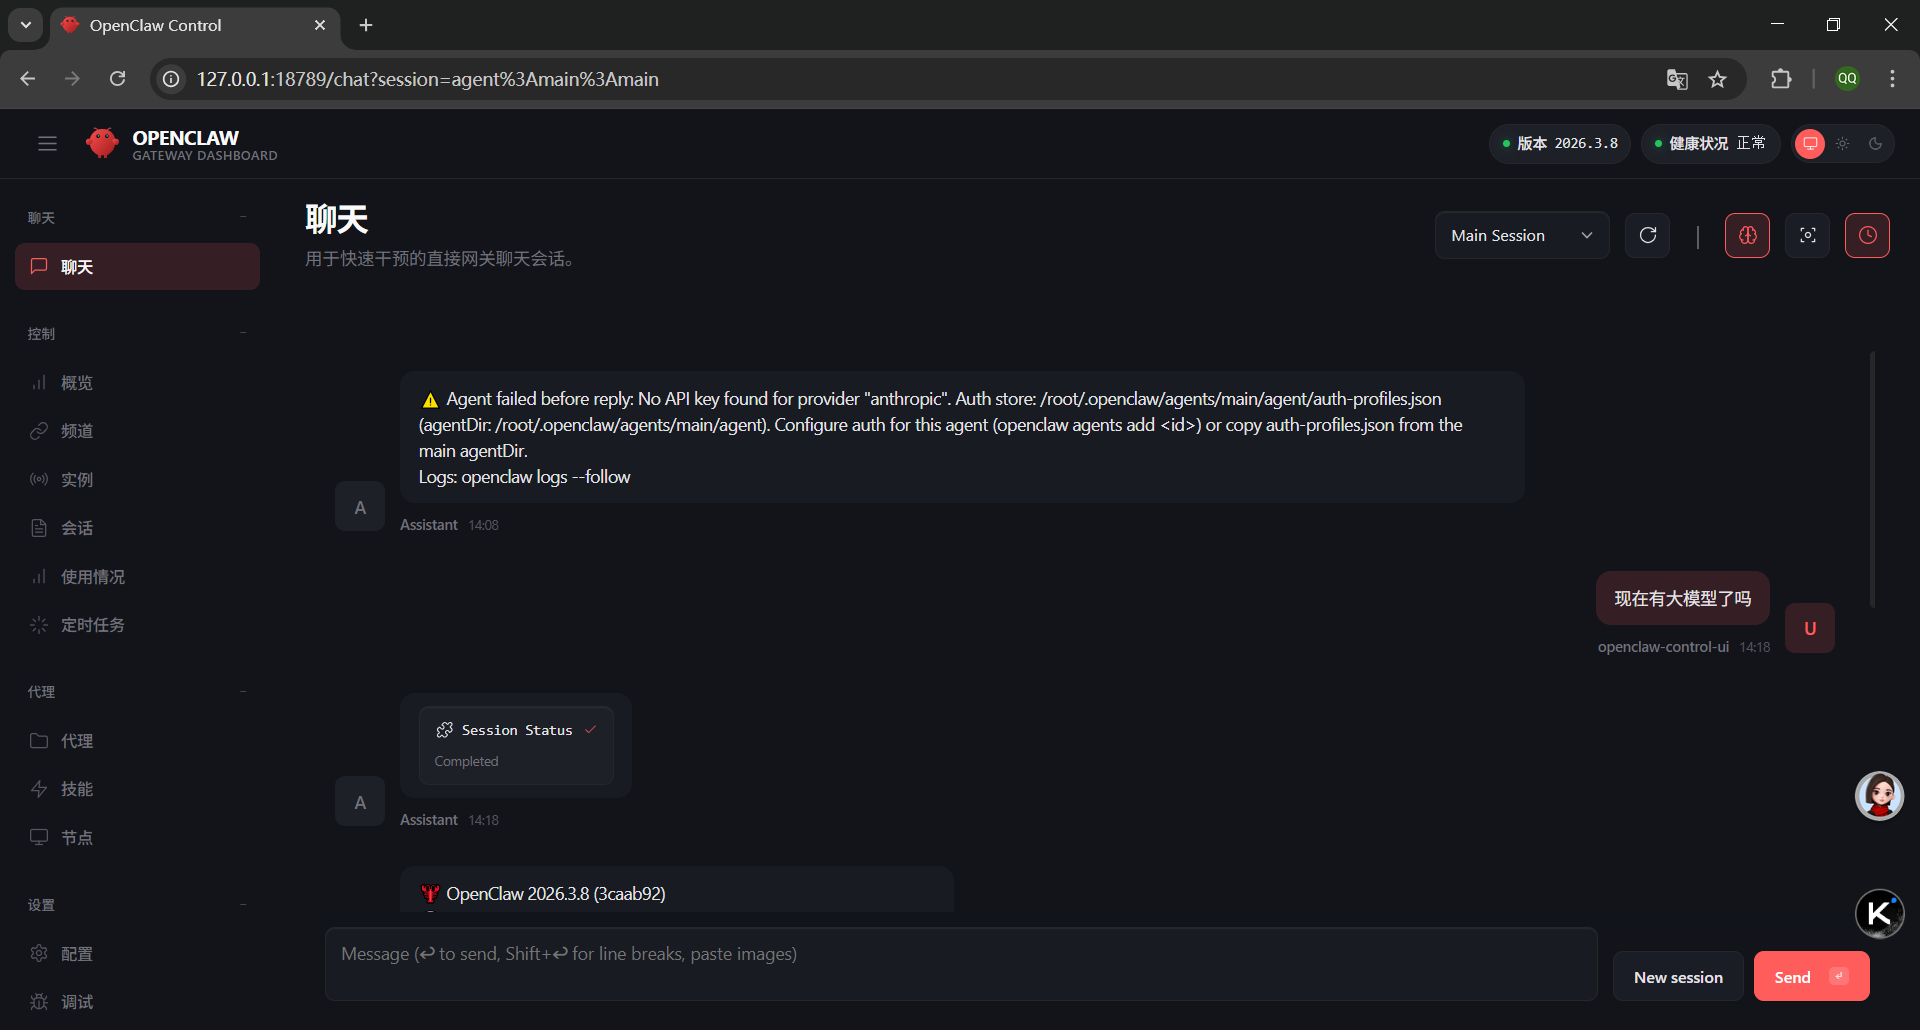Viewport: 1920px width, 1030px height.
Task: Click the version 2026.3.8 status pill
Action: (x=1560, y=144)
